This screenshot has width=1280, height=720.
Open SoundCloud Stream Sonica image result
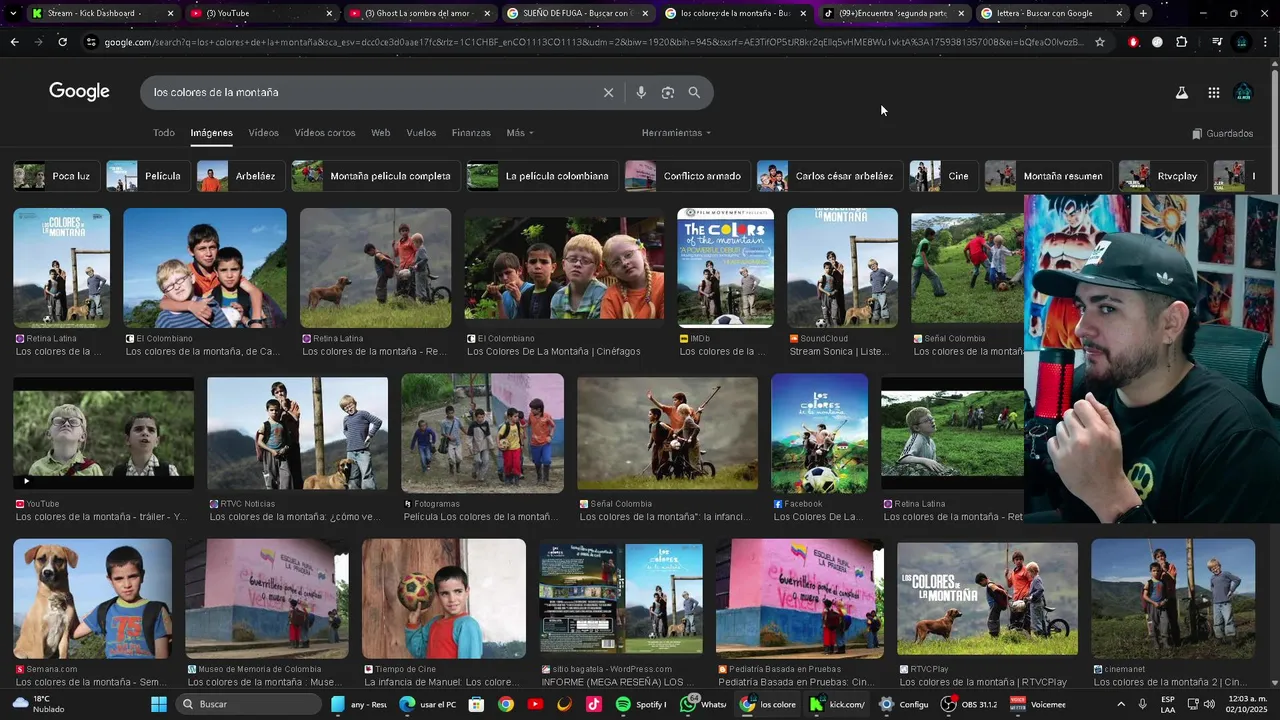point(842,268)
